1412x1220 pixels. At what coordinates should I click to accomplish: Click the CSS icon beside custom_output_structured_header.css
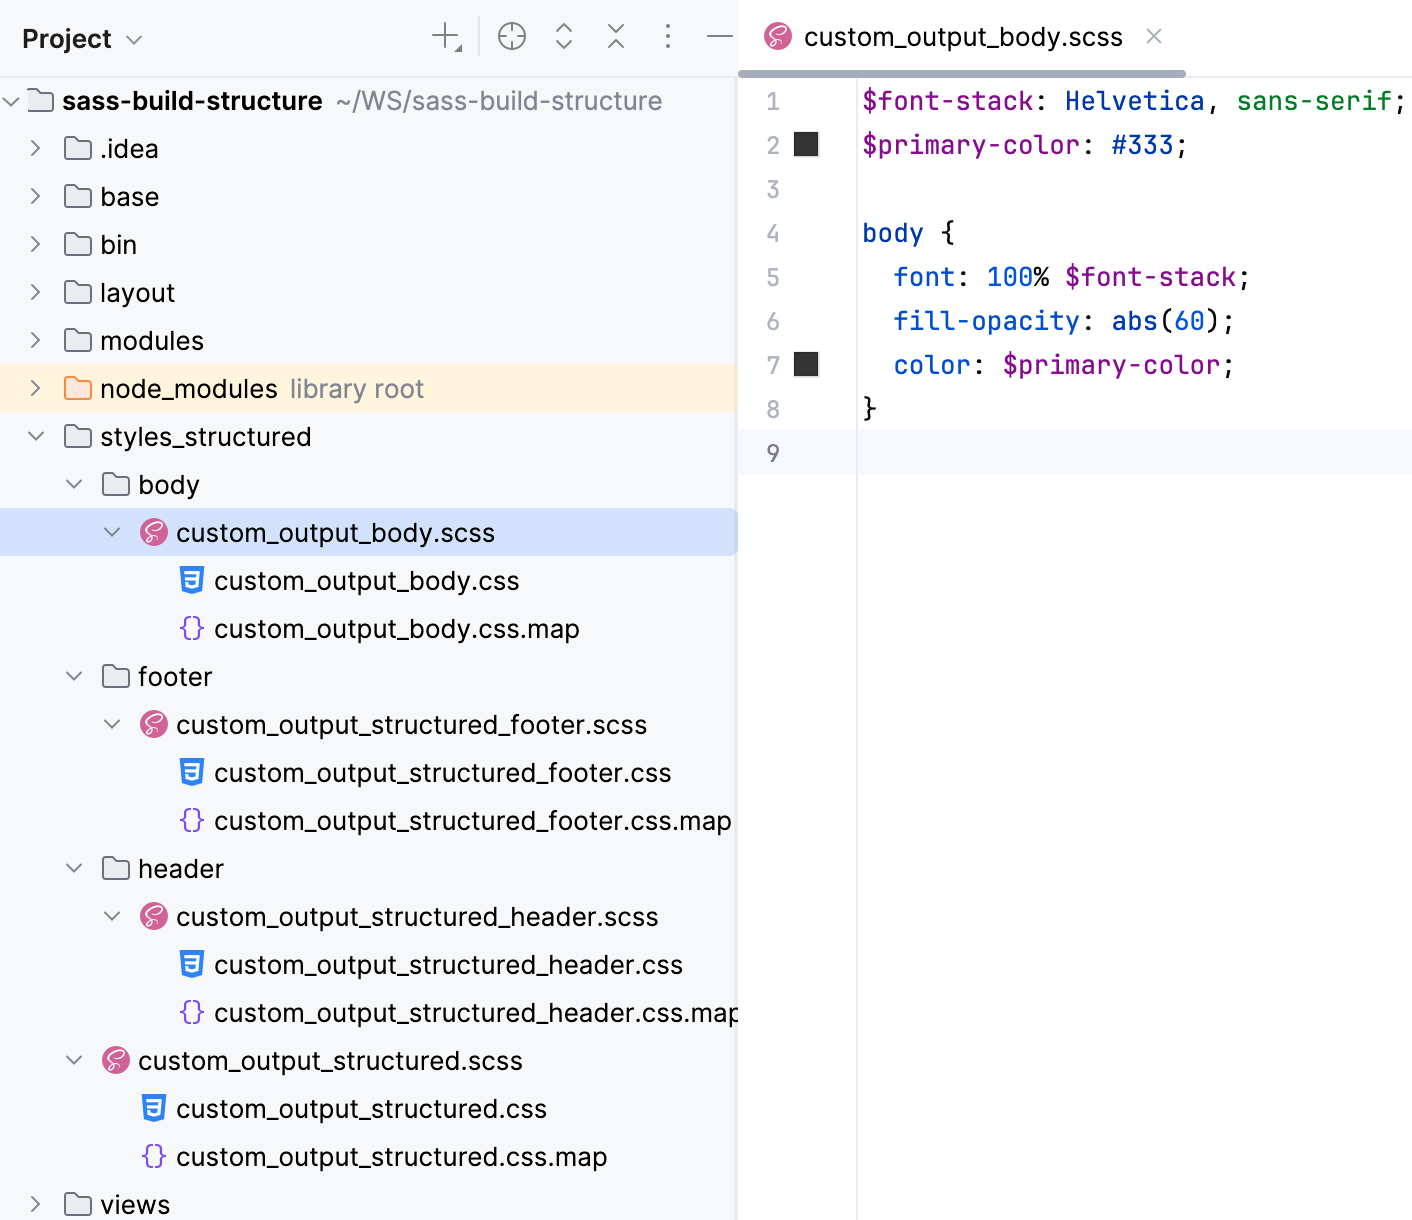[x=192, y=964]
